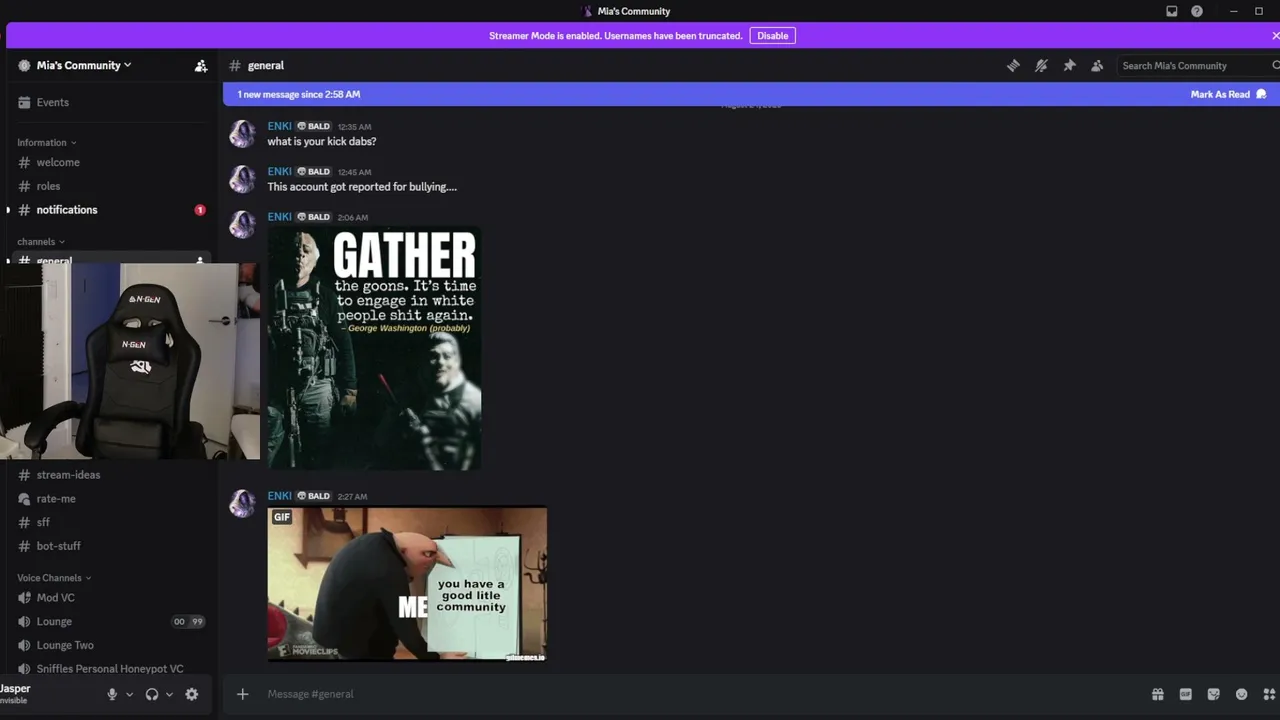1280x720 pixels.
Task: Toggle microphone mute
Action: click(x=112, y=694)
